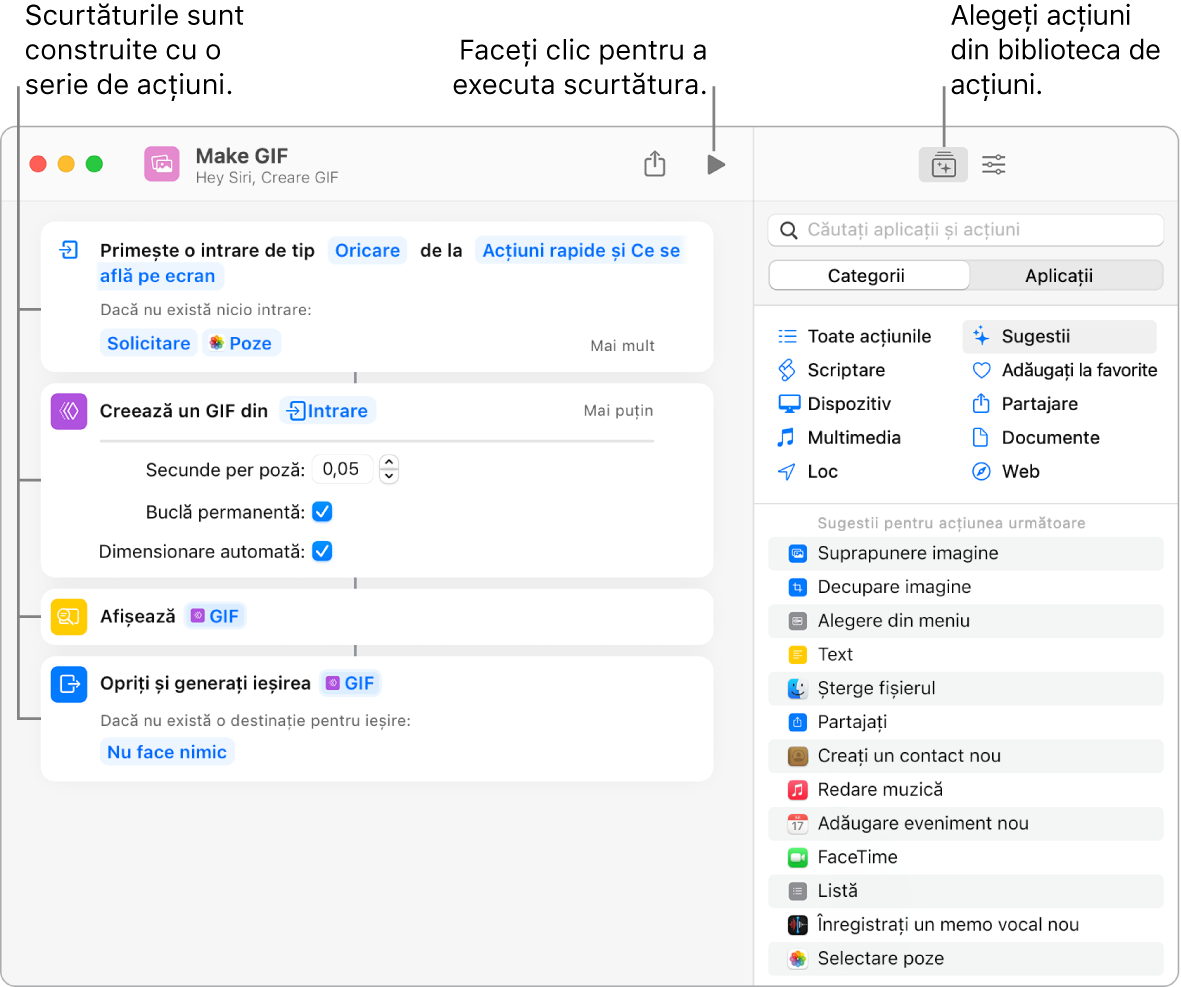Screen dimensions: 1181x987
Task: Toggle the Dimensionare automată checkbox
Action: point(322,551)
